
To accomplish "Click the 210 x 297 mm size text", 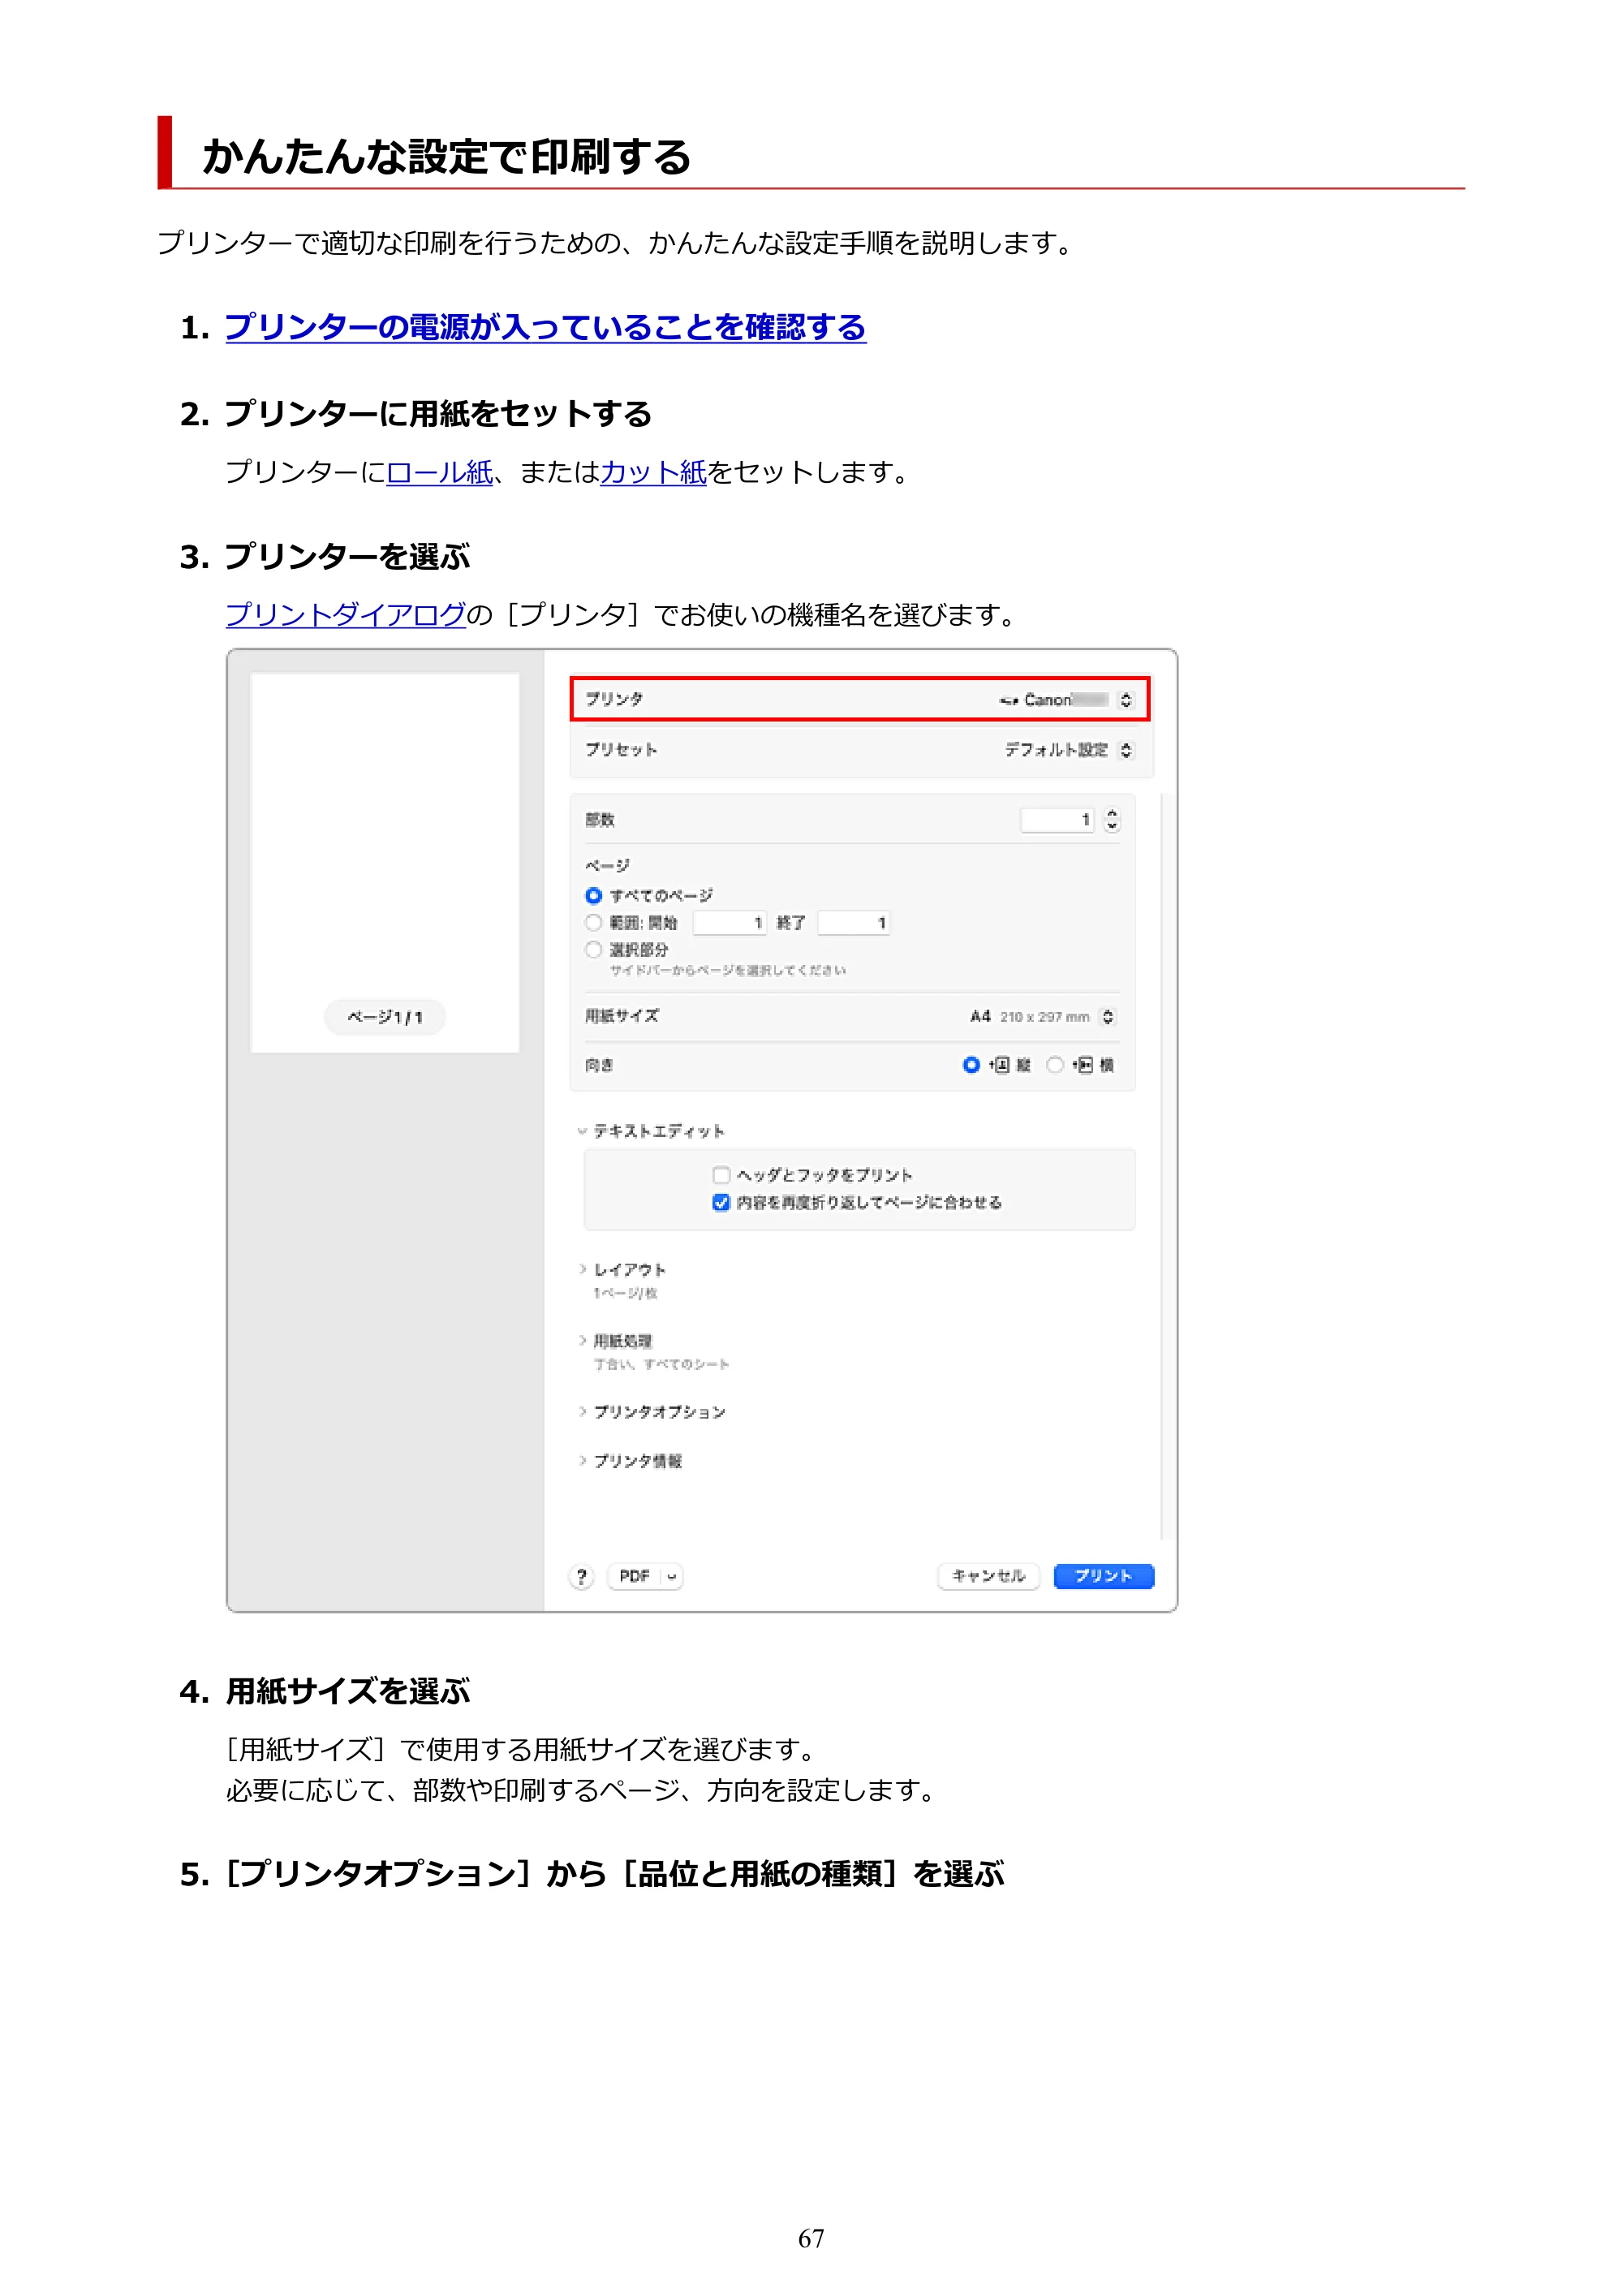I will [x=1044, y=1017].
